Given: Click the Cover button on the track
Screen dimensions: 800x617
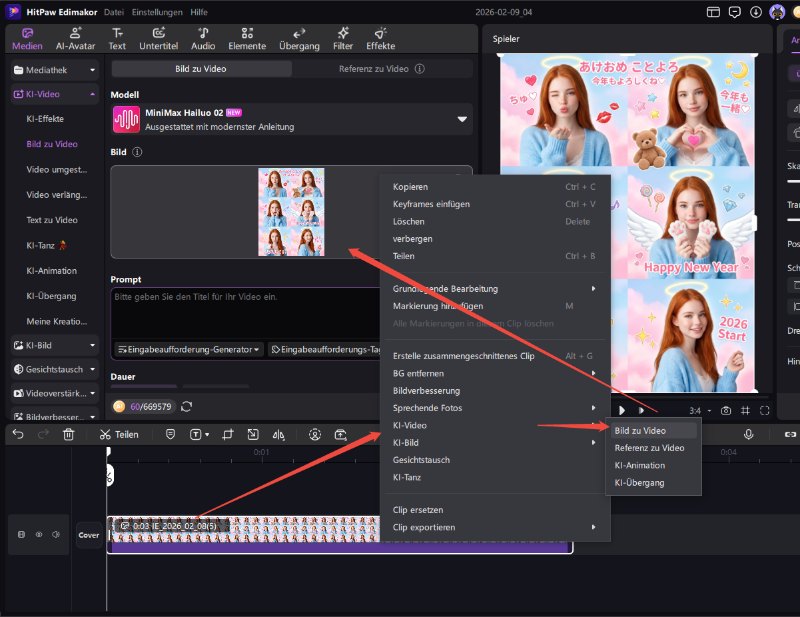Looking at the screenshot, I should 89,535.
